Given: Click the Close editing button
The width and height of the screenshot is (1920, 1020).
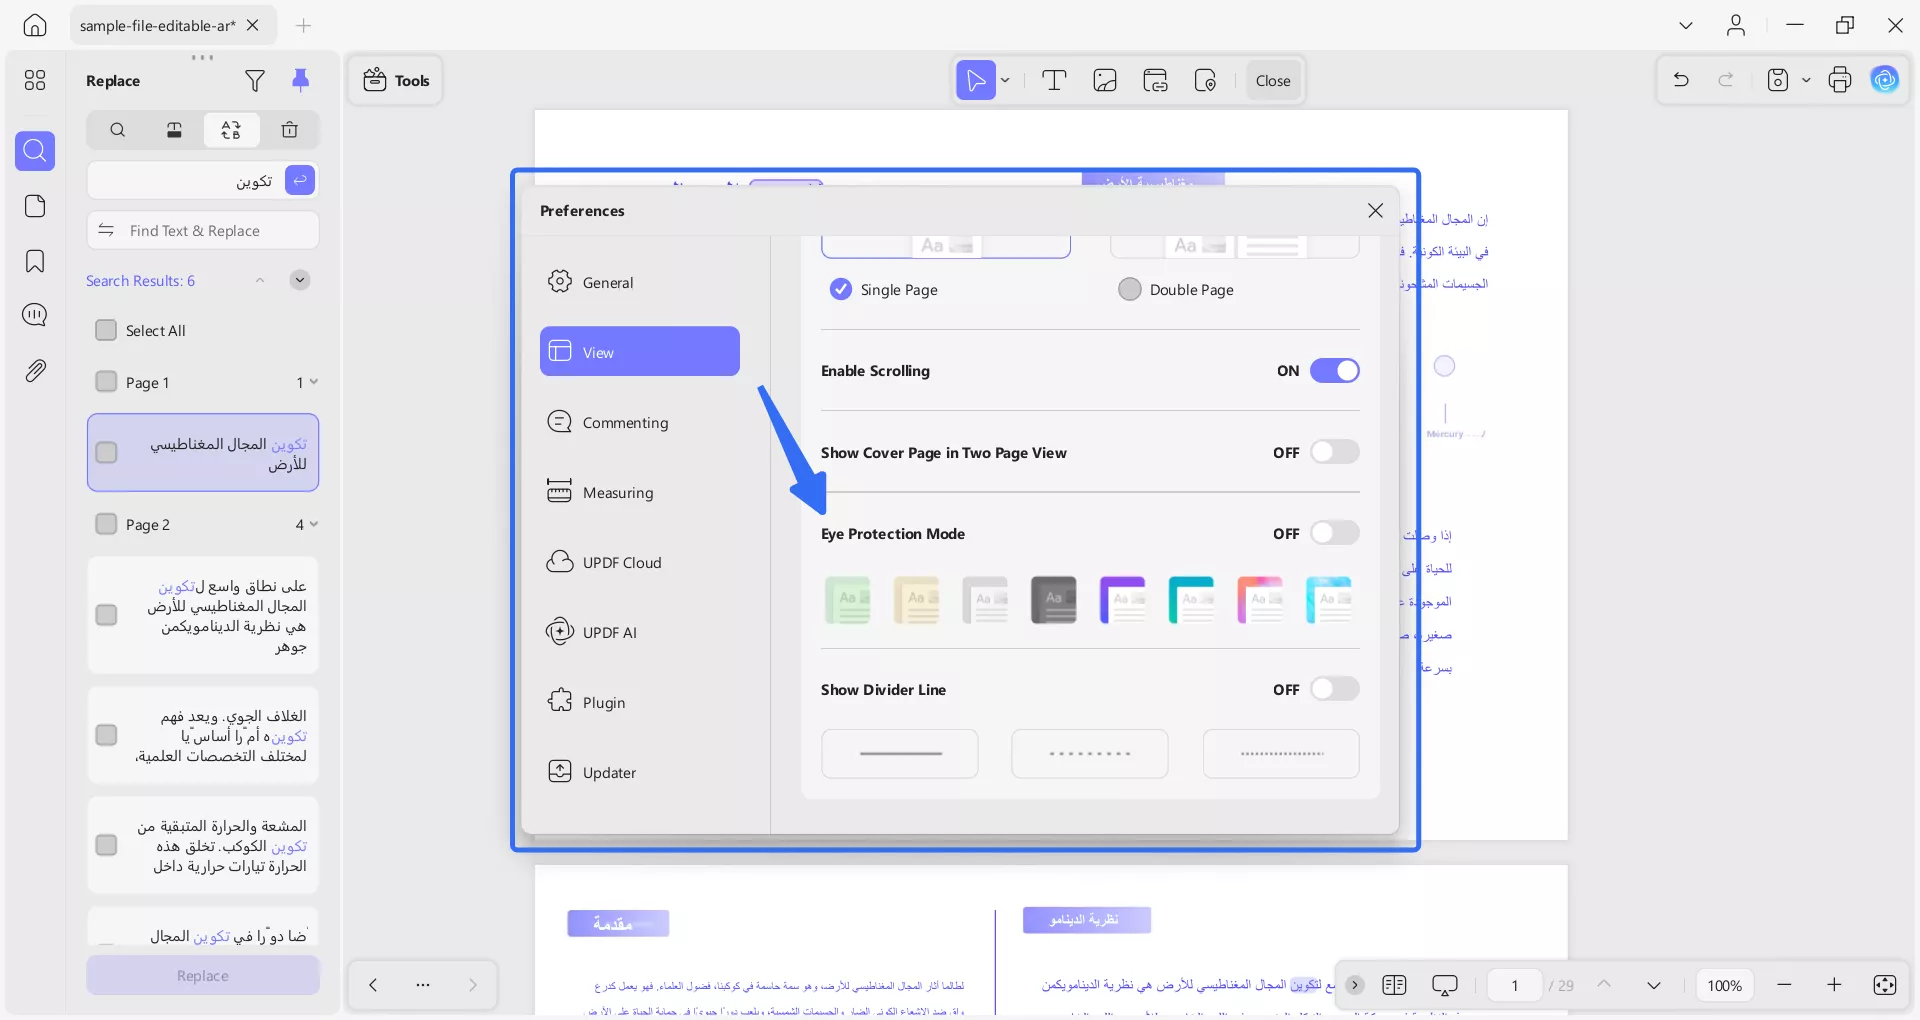Looking at the screenshot, I should [x=1273, y=81].
